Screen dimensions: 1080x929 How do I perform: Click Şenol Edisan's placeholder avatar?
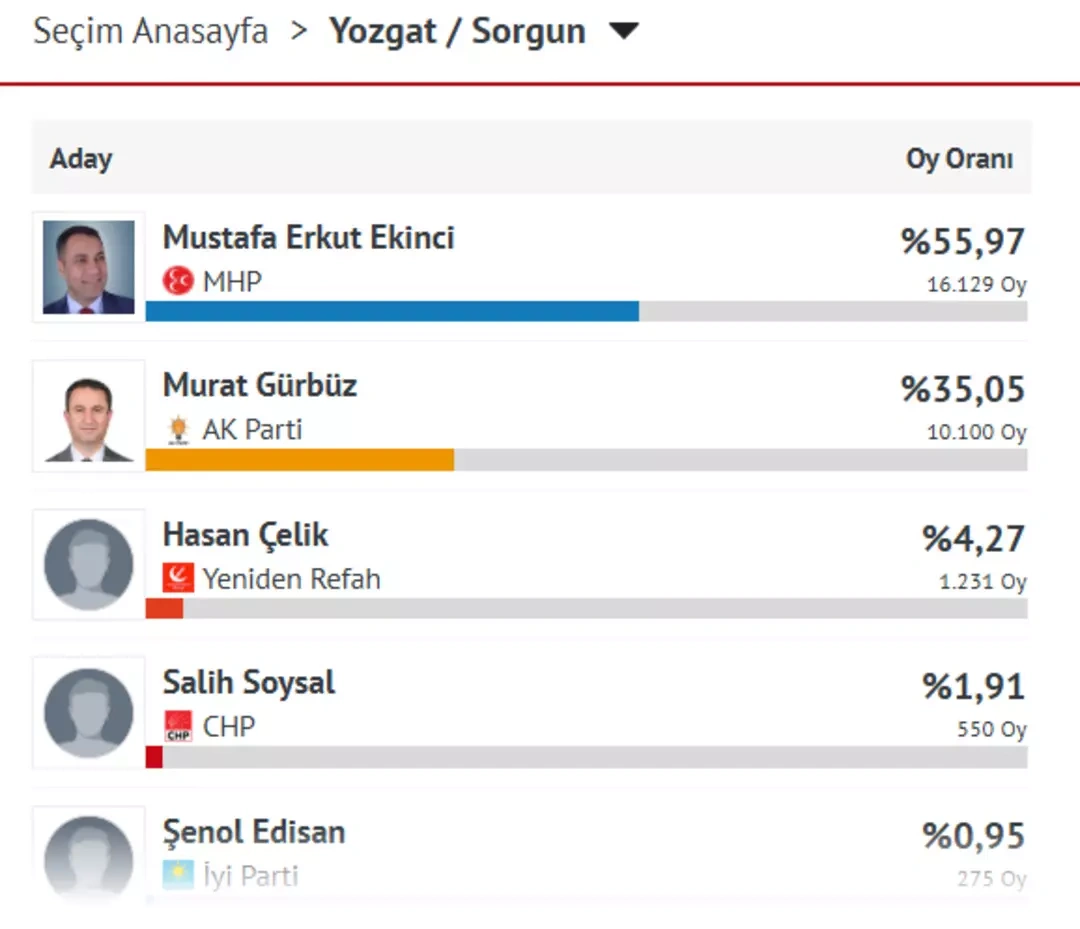click(89, 856)
